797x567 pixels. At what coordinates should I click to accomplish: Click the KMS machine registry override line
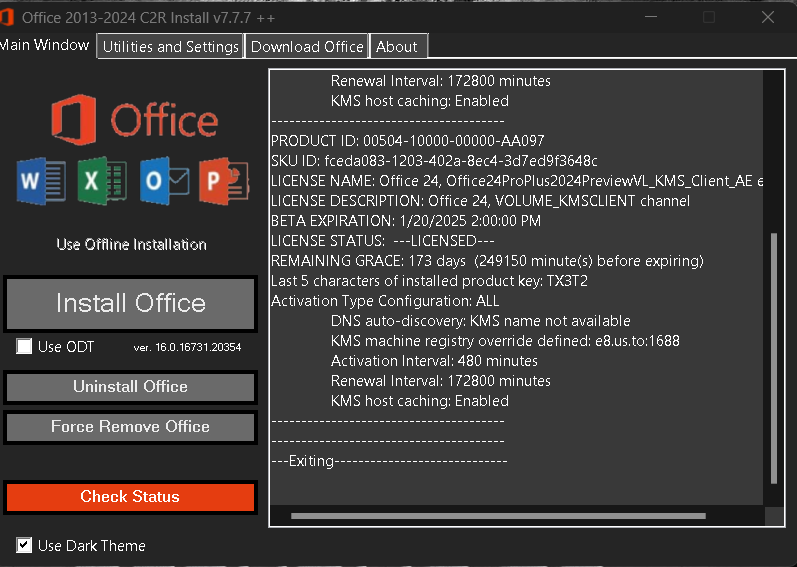click(x=505, y=341)
